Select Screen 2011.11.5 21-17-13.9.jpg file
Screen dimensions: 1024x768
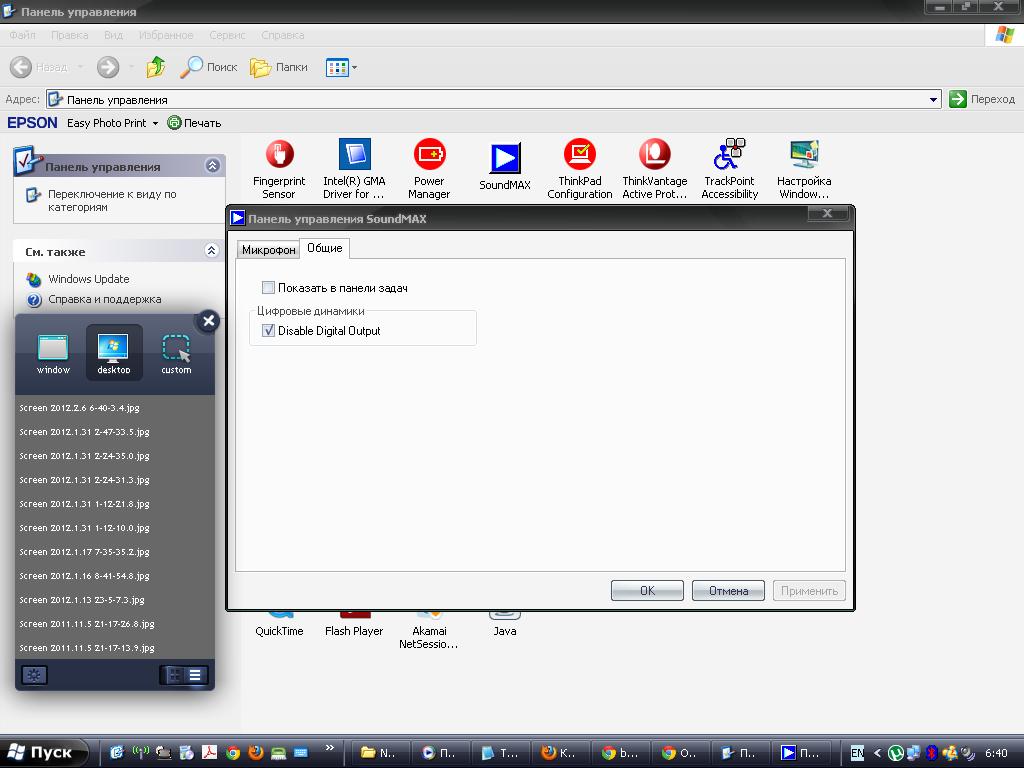pos(87,648)
